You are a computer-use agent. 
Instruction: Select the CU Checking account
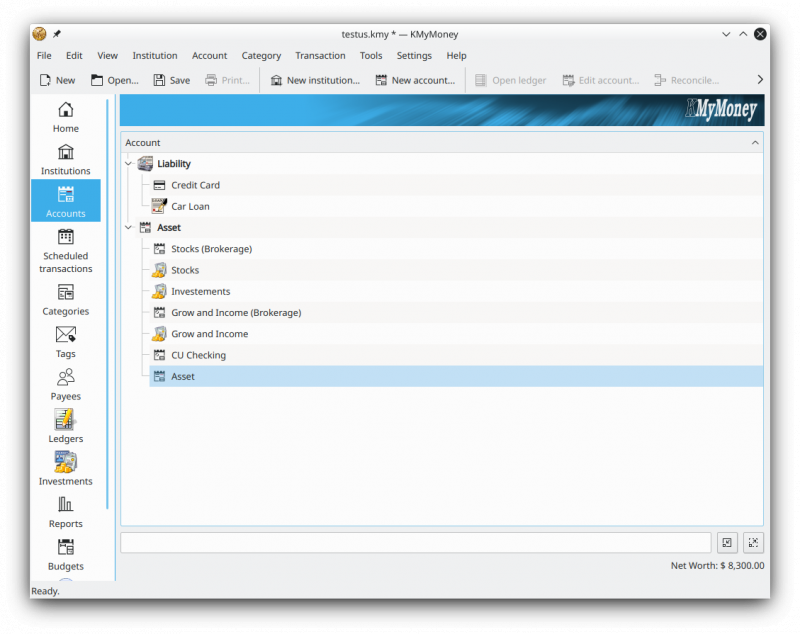point(456,356)
